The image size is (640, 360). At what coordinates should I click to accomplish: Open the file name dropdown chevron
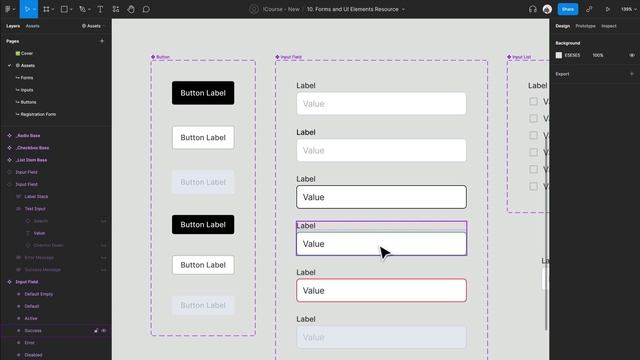click(x=403, y=9)
